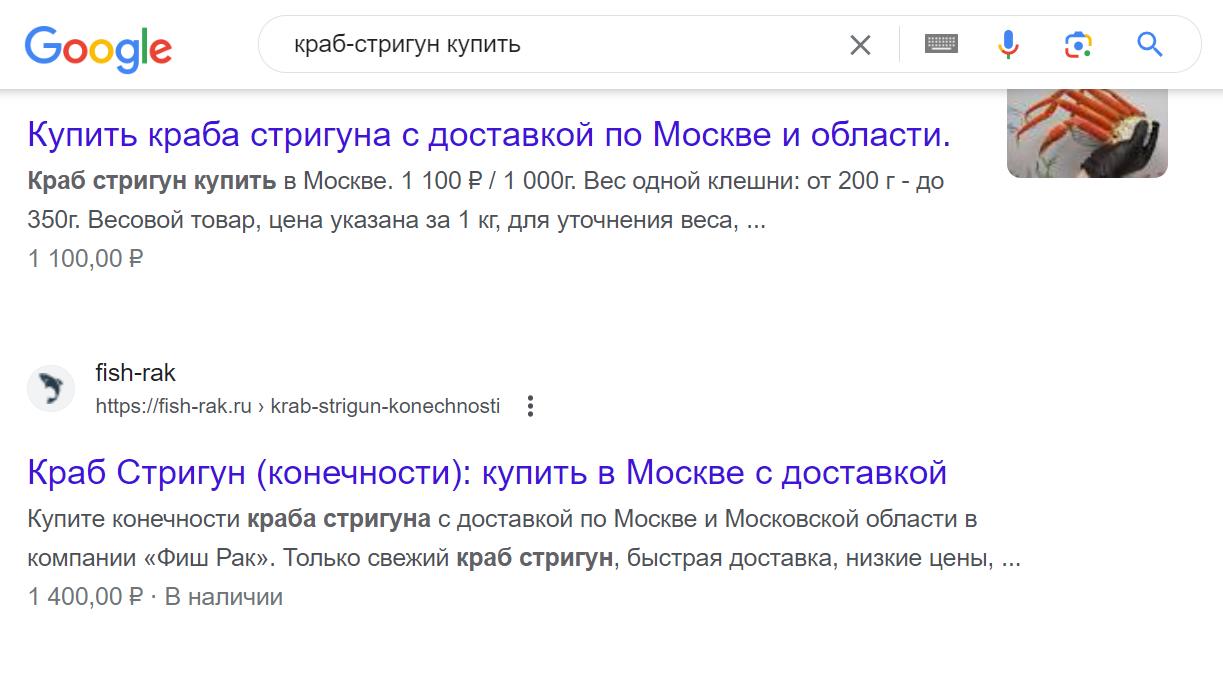
Task: Click the 1 100,00 ₽ price text
Action: 86,259
